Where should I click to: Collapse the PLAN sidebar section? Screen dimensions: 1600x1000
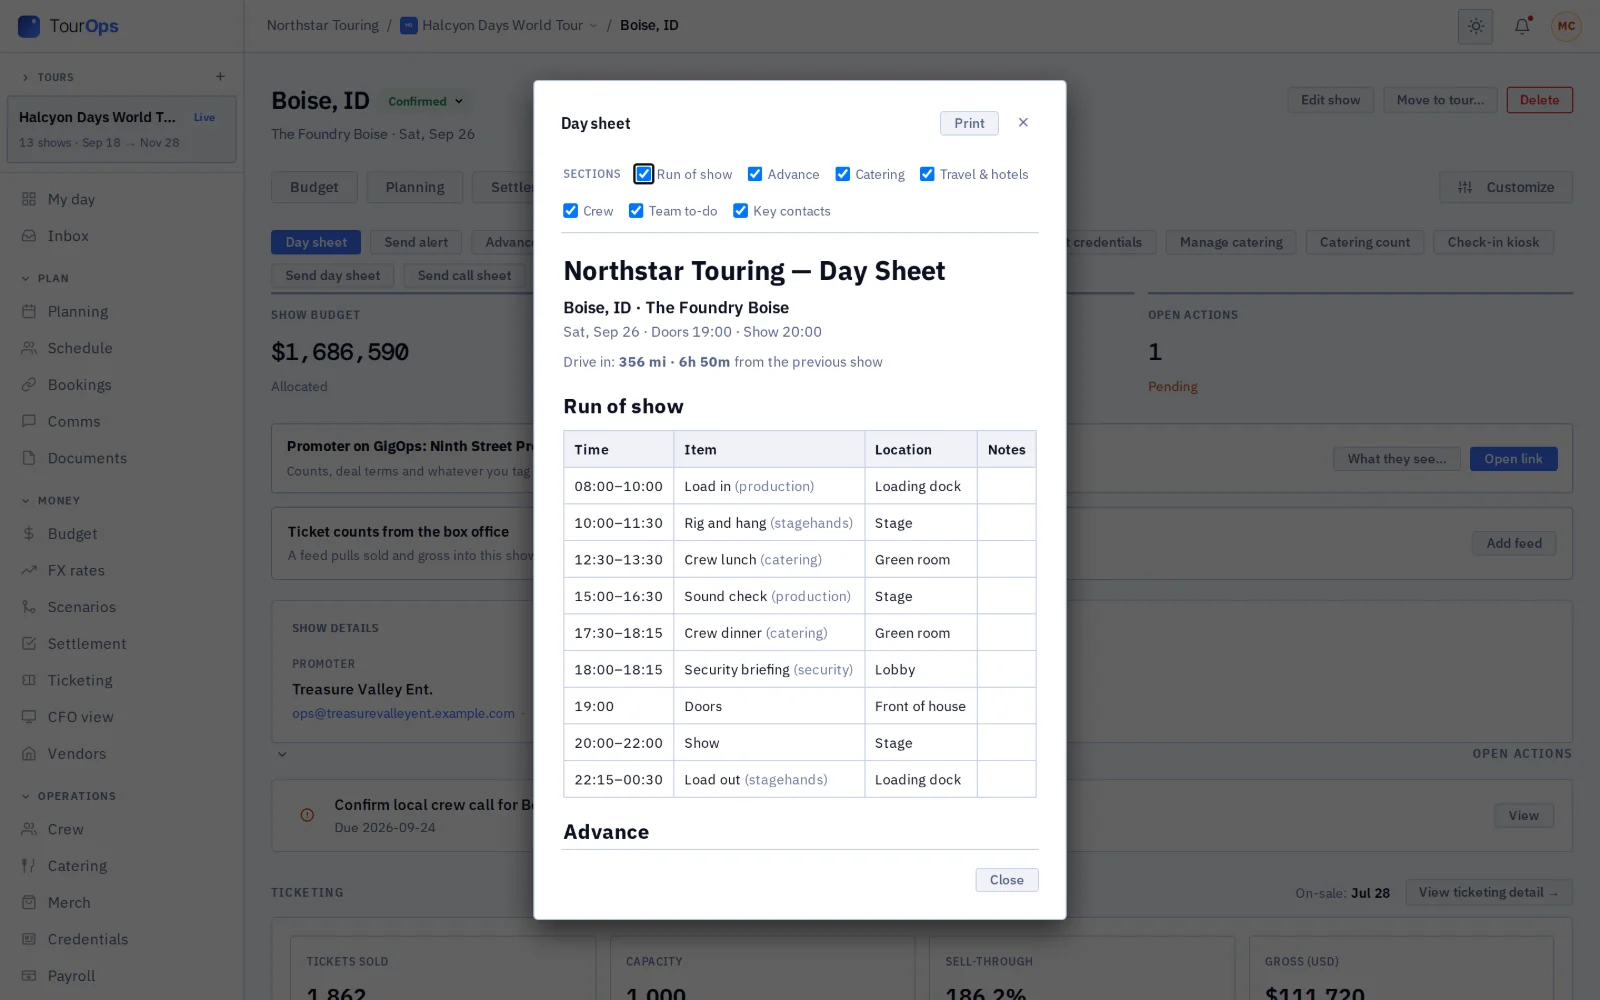point(45,279)
